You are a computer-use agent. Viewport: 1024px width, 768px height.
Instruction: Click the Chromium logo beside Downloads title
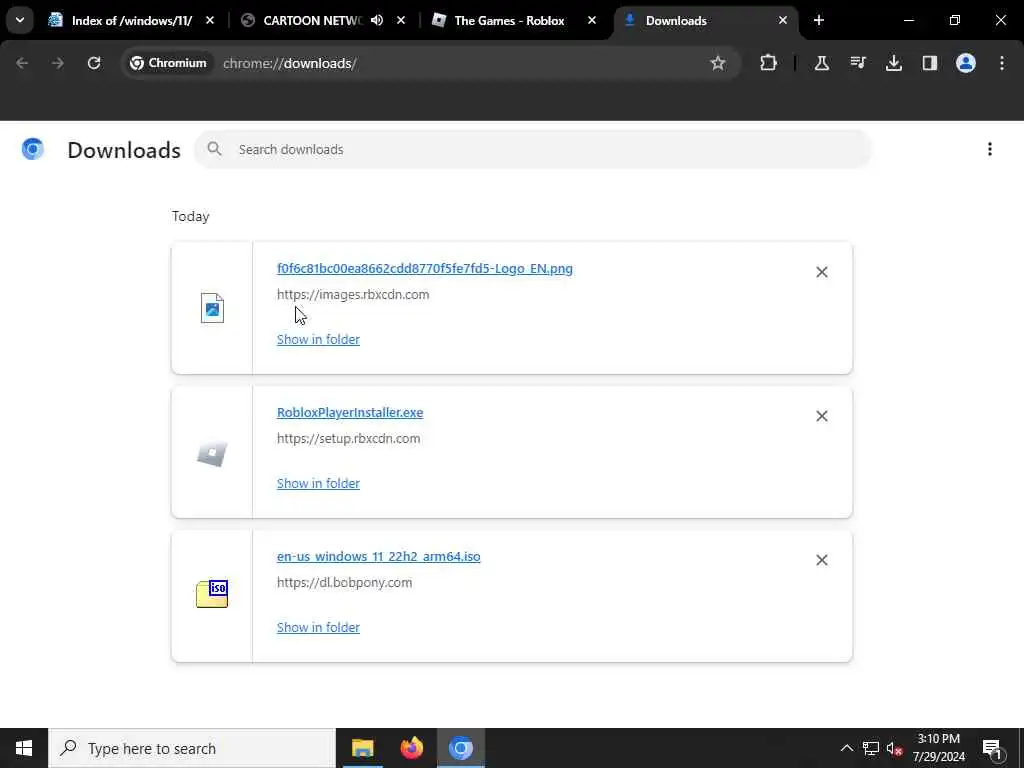pyautogui.click(x=33, y=149)
